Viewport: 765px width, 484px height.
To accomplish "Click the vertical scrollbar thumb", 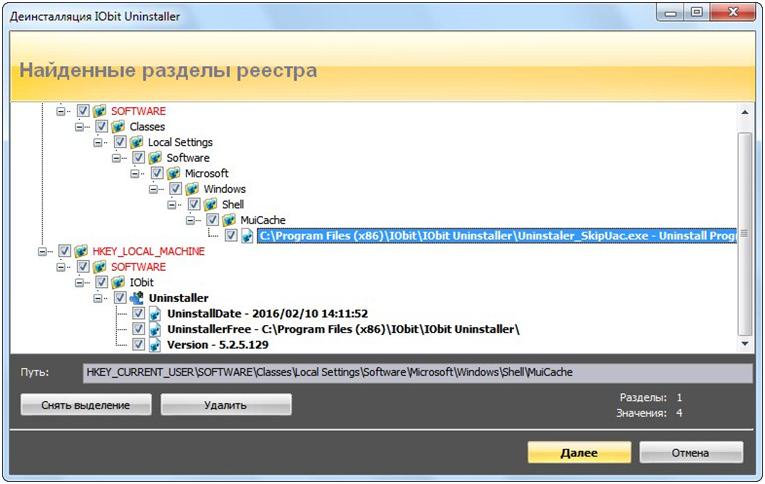I will coord(745,234).
